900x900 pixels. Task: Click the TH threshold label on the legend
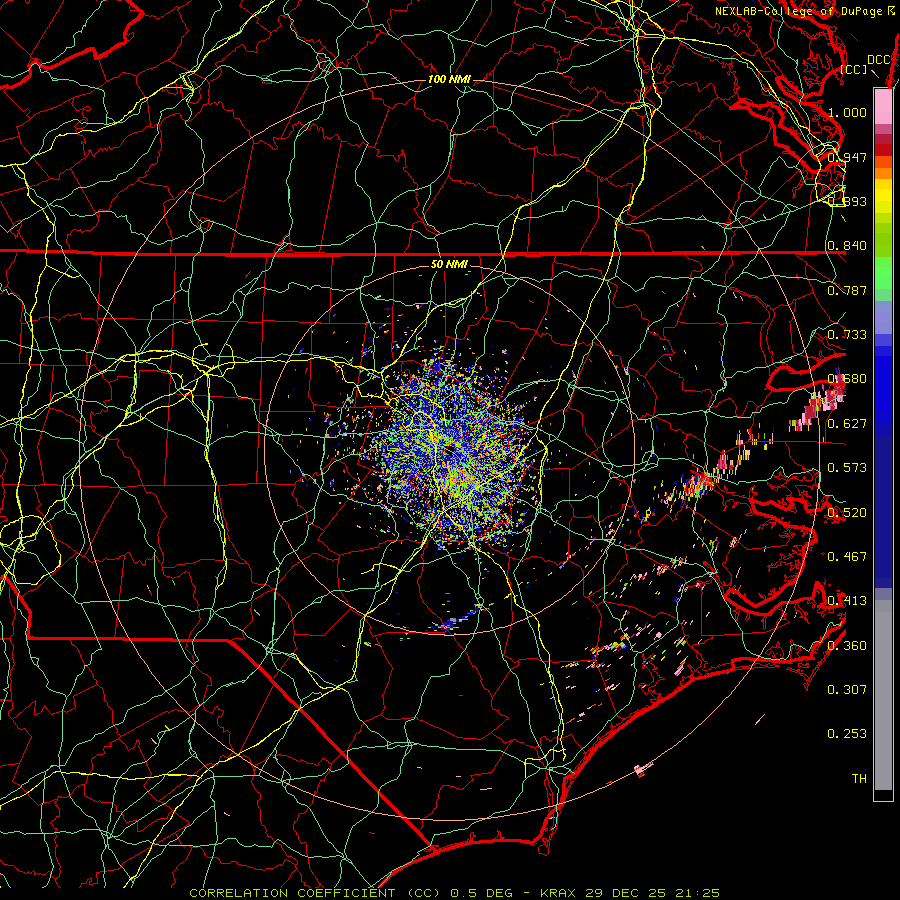[859, 779]
